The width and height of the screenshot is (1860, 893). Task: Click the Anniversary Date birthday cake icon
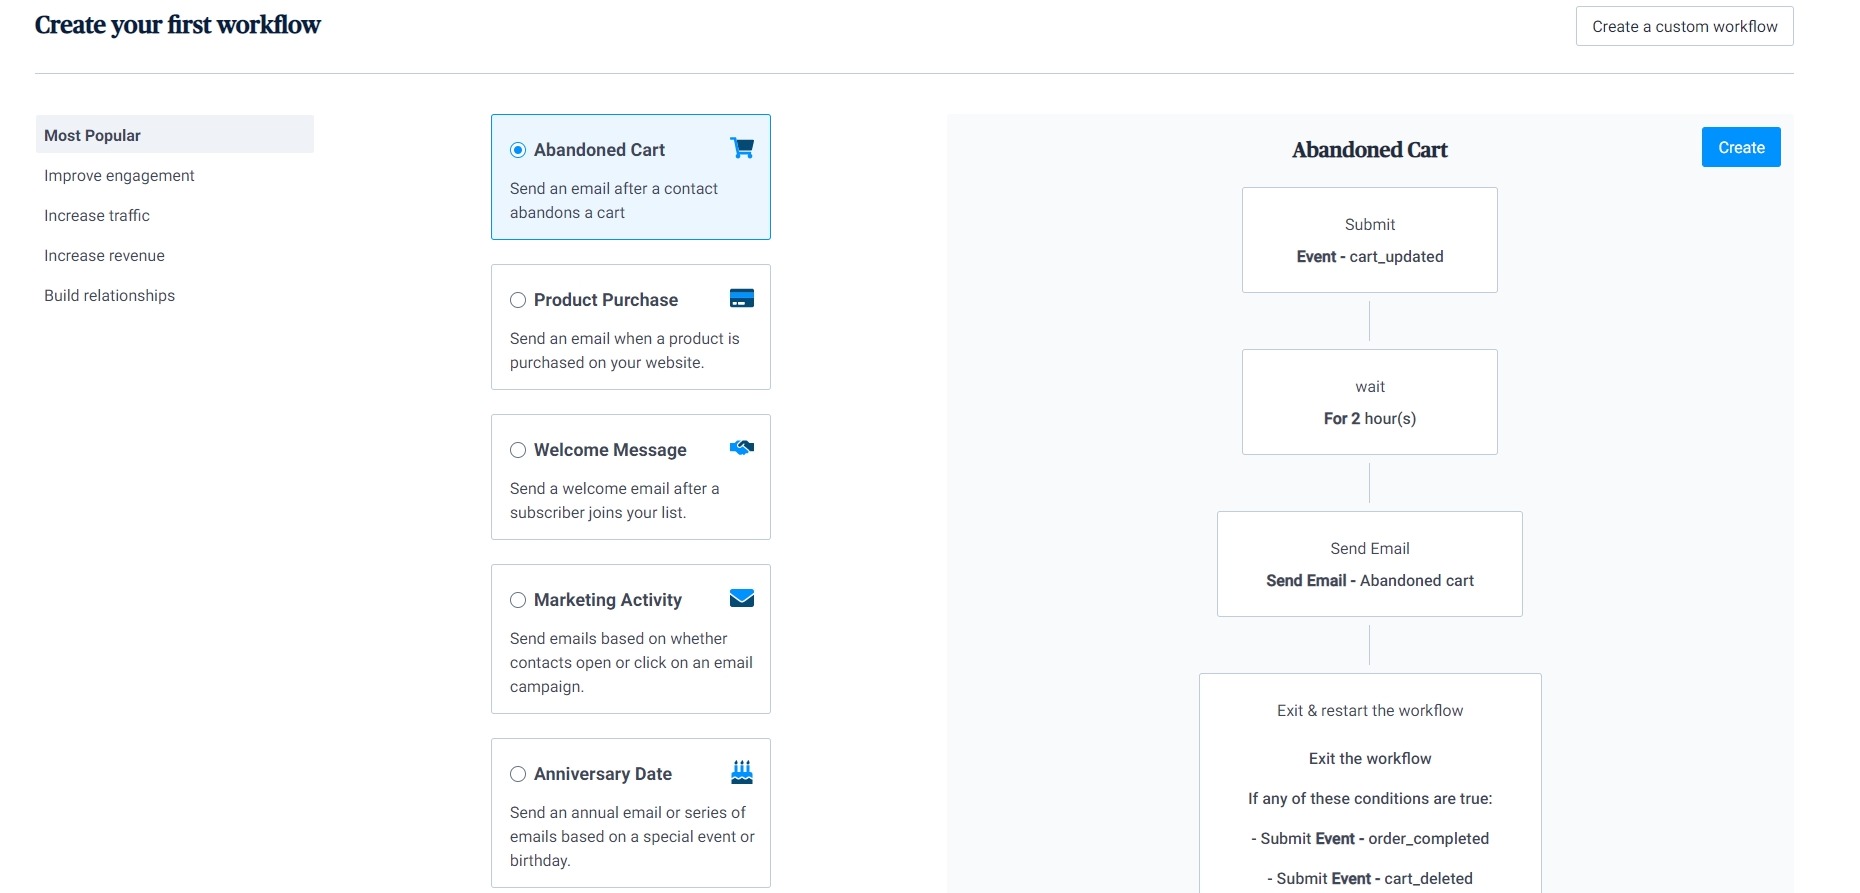pyautogui.click(x=742, y=772)
